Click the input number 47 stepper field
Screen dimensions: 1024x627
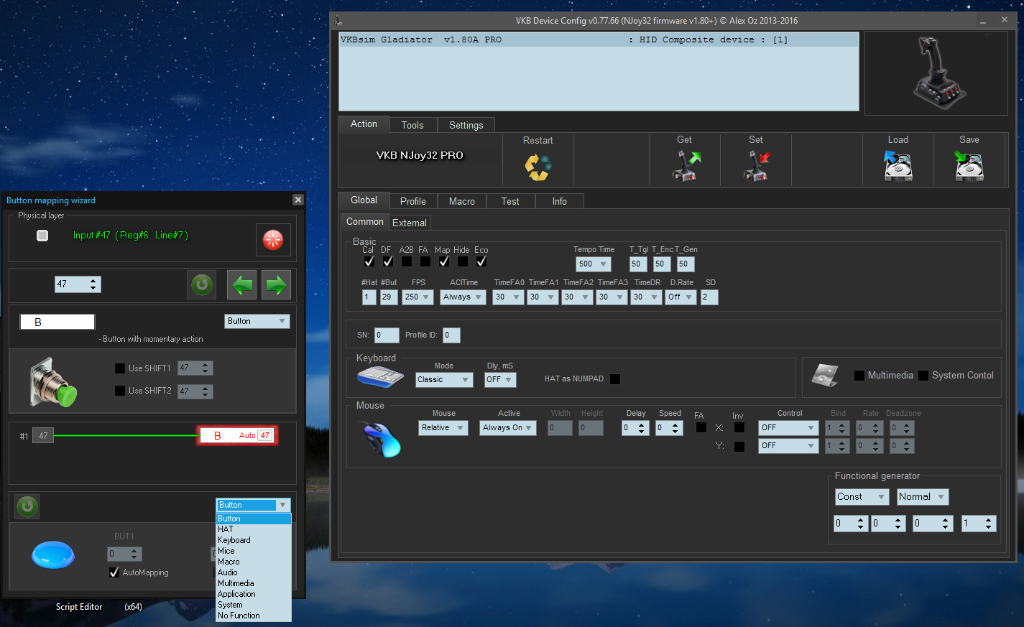point(78,284)
